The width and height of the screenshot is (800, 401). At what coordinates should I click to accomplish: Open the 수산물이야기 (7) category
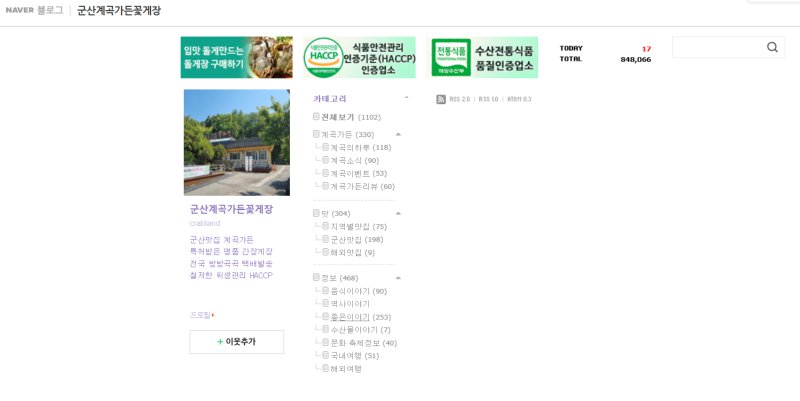tap(360, 330)
